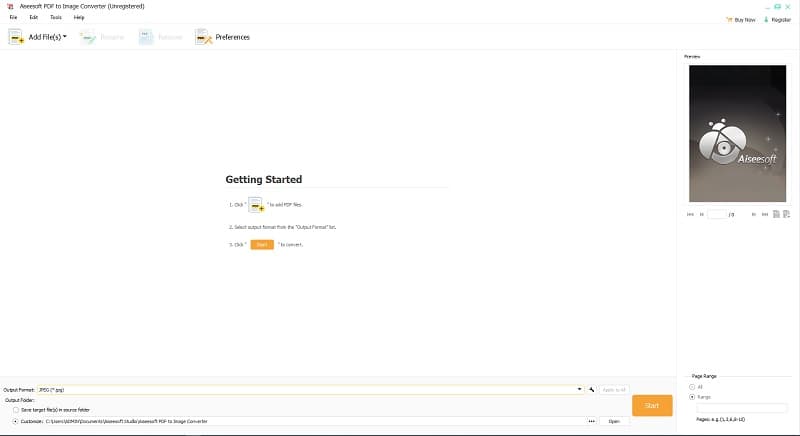Open the File menu
The width and height of the screenshot is (800, 436).
[x=13, y=17]
